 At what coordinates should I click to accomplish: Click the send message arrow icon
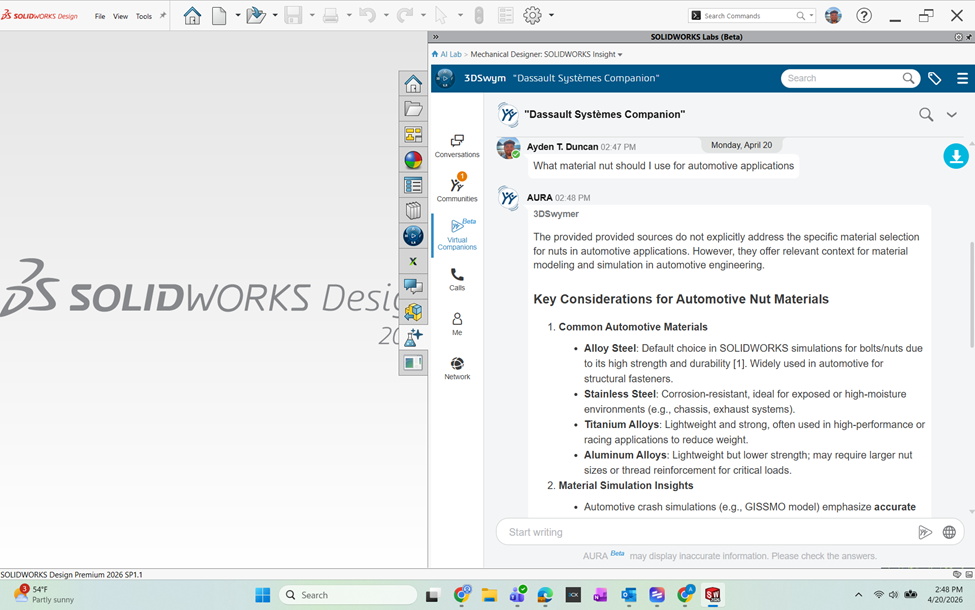coord(925,532)
